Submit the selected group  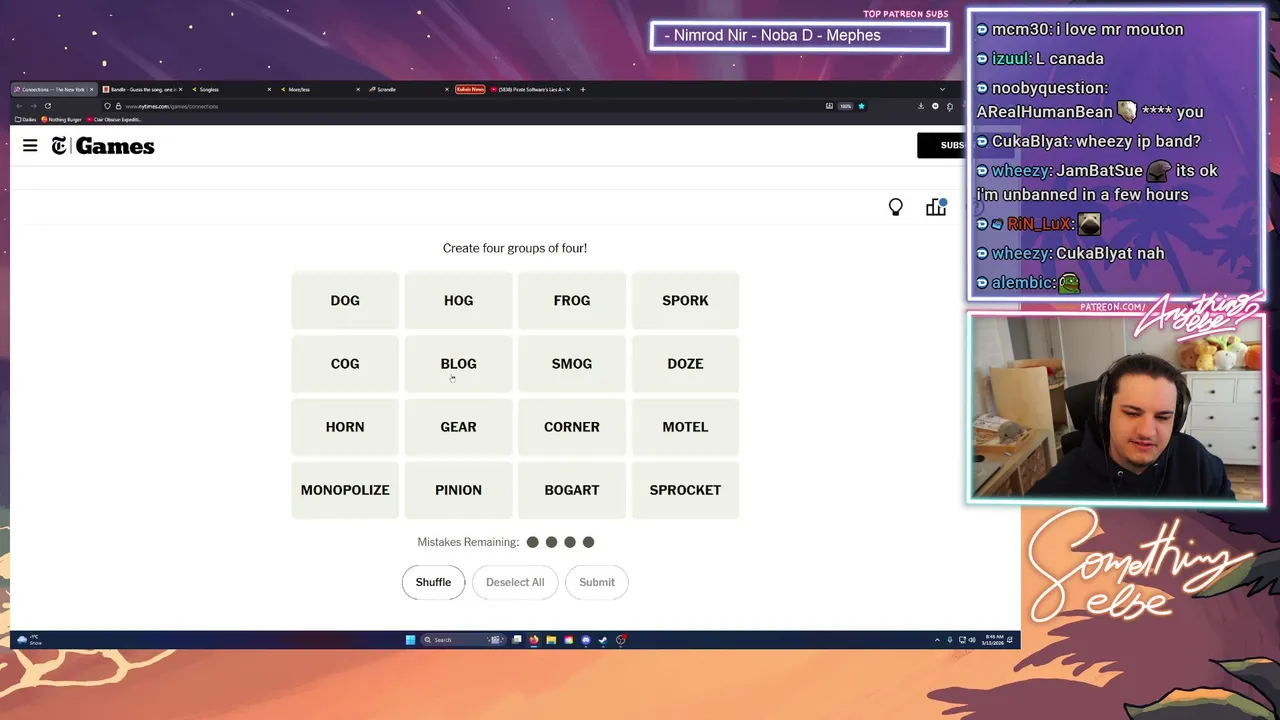(597, 582)
